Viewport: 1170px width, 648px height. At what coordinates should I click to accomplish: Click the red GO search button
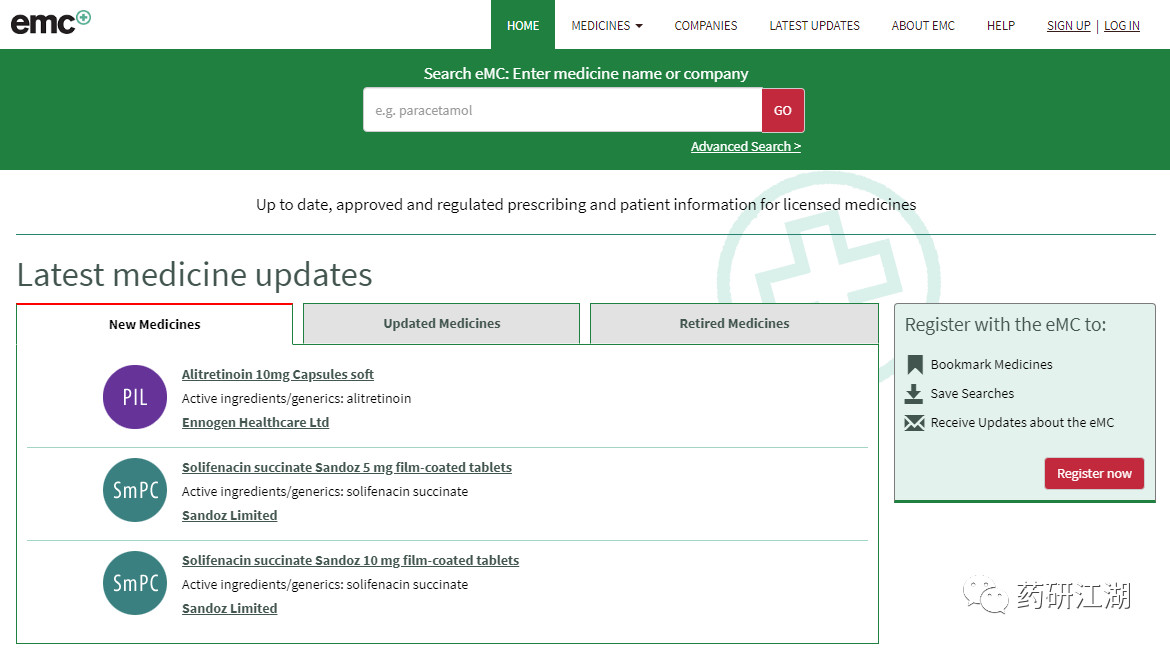coord(783,110)
